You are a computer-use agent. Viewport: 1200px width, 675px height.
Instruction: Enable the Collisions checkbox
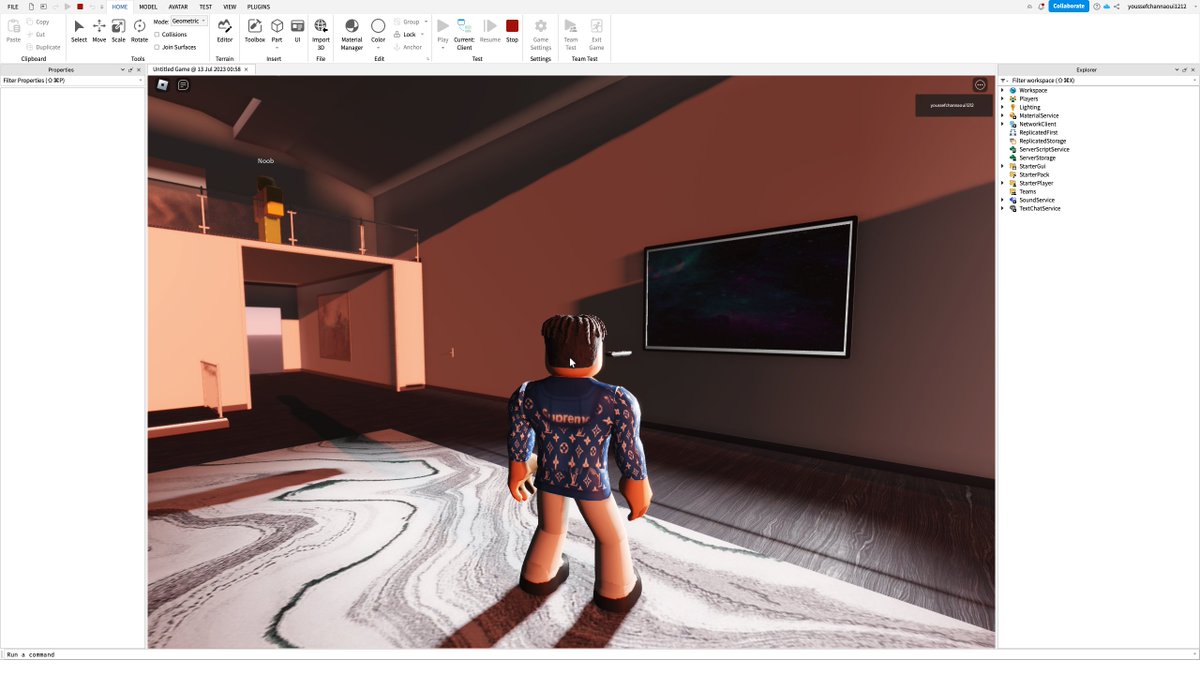(157, 34)
